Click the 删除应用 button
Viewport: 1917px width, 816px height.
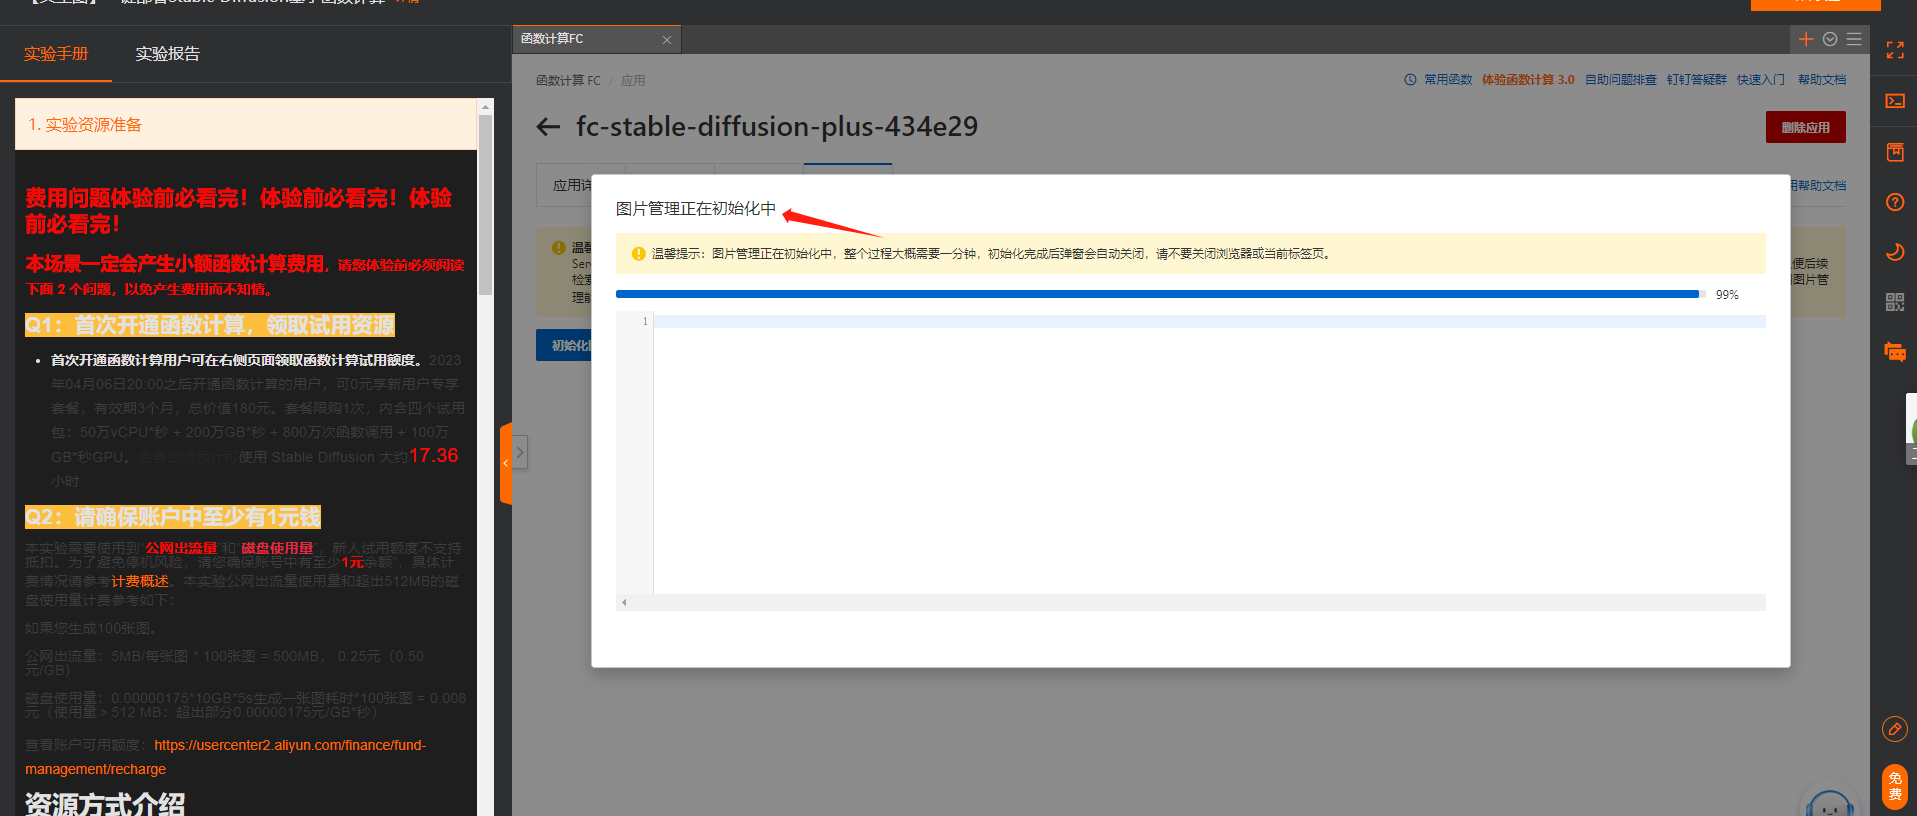tap(1805, 127)
